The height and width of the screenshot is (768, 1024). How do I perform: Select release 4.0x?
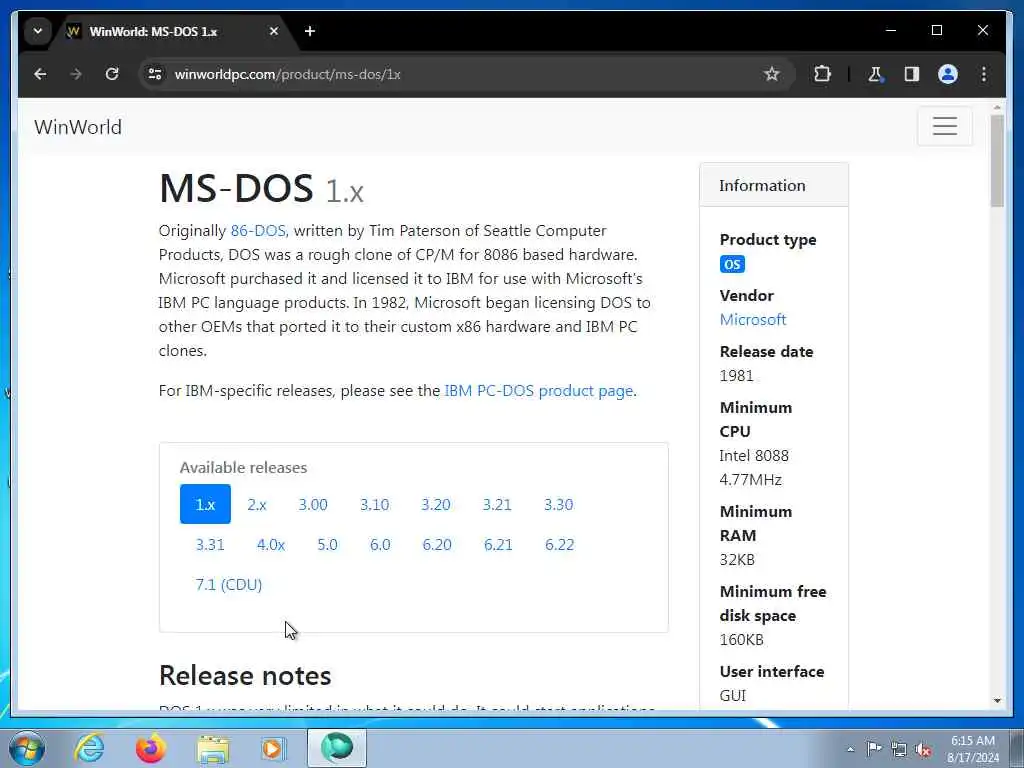pos(271,545)
